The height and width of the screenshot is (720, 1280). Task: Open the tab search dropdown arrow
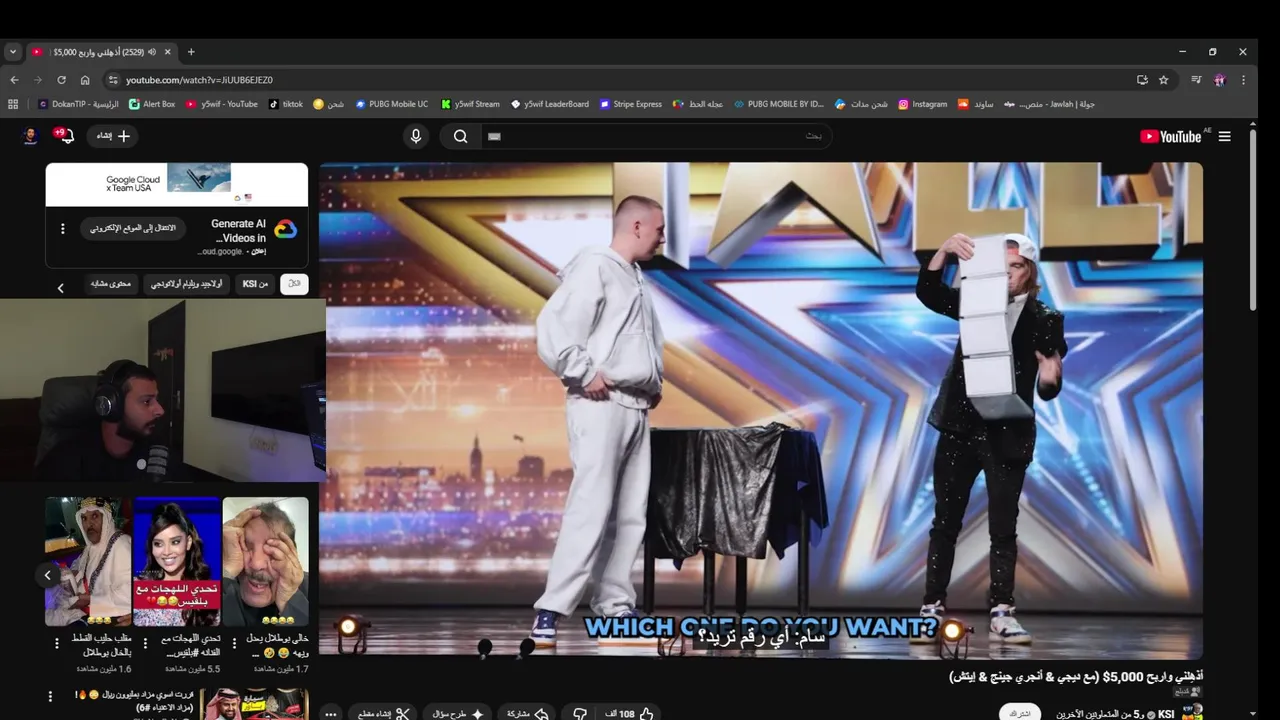(x=12, y=52)
